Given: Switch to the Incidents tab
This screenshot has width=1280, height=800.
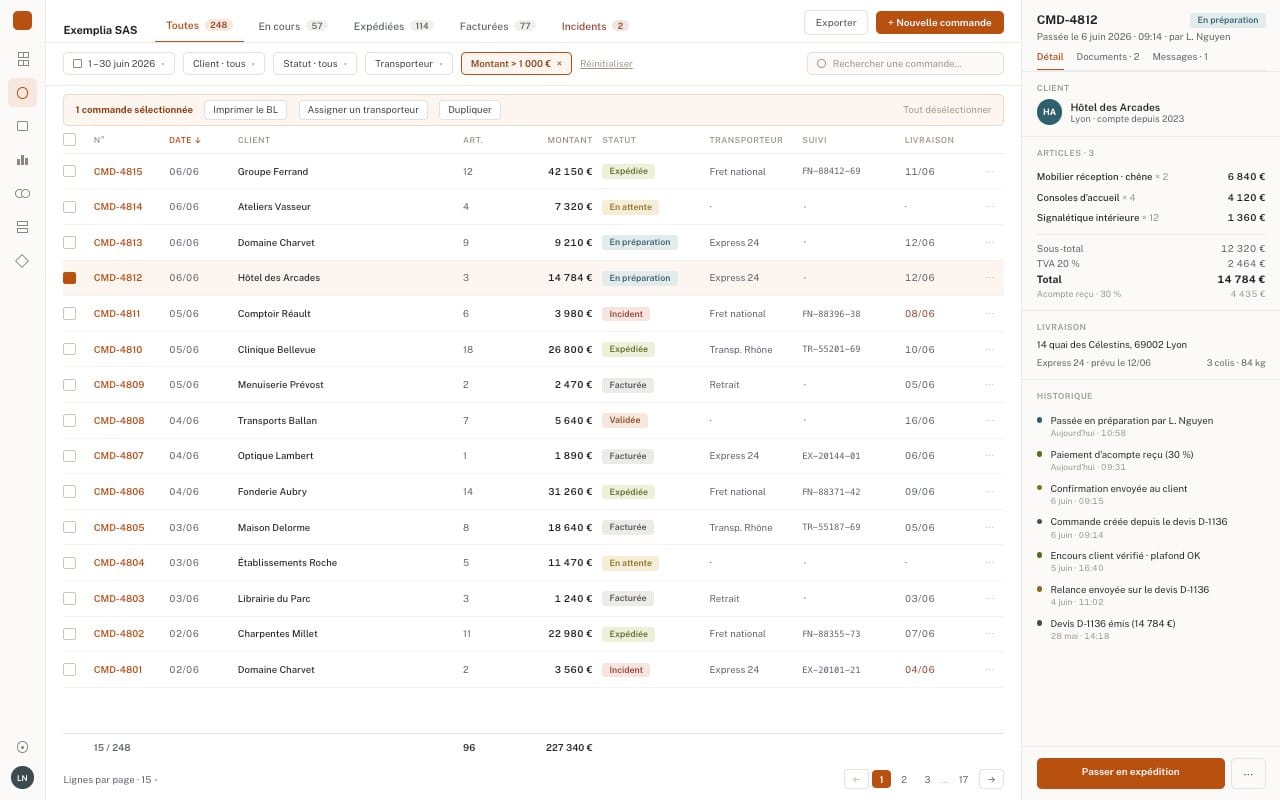Looking at the screenshot, I should pyautogui.click(x=595, y=26).
